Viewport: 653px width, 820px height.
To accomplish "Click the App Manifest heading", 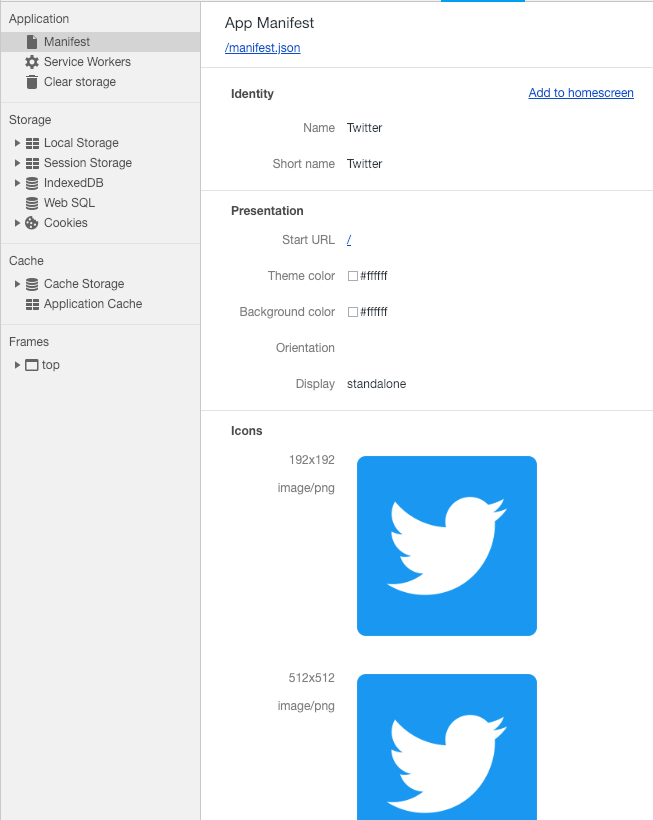I will pos(269,23).
